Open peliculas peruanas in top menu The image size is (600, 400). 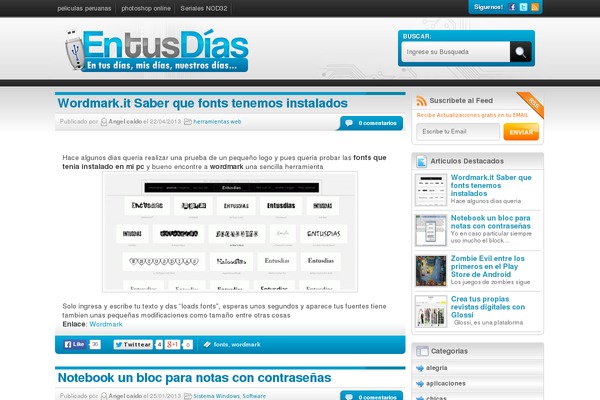[84, 8]
